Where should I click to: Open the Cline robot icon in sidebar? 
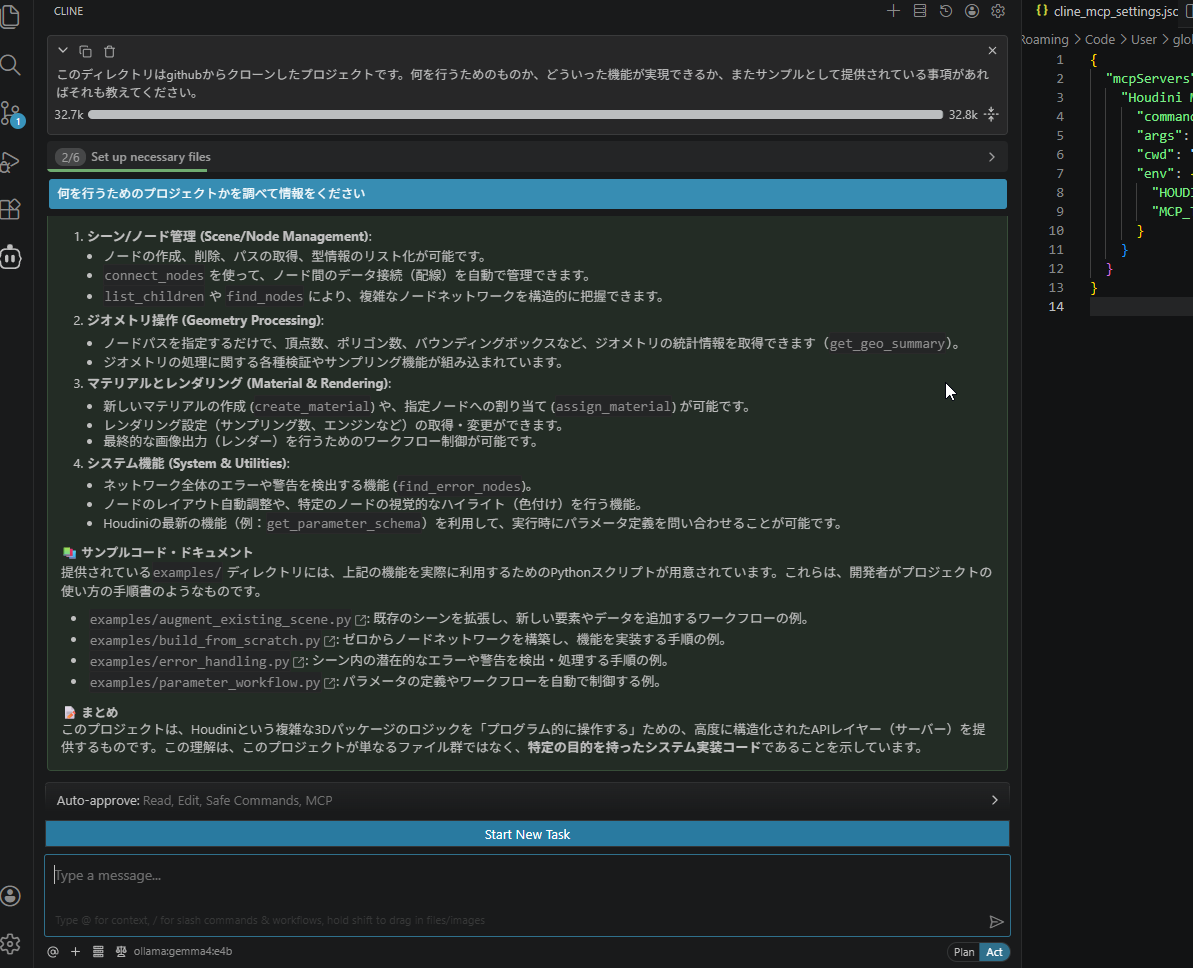pyautogui.click(x=11, y=257)
